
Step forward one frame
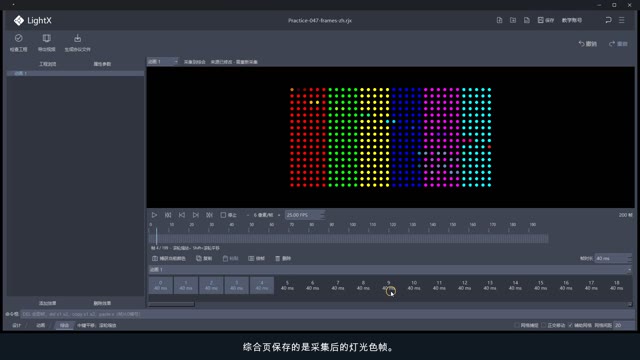196,215
